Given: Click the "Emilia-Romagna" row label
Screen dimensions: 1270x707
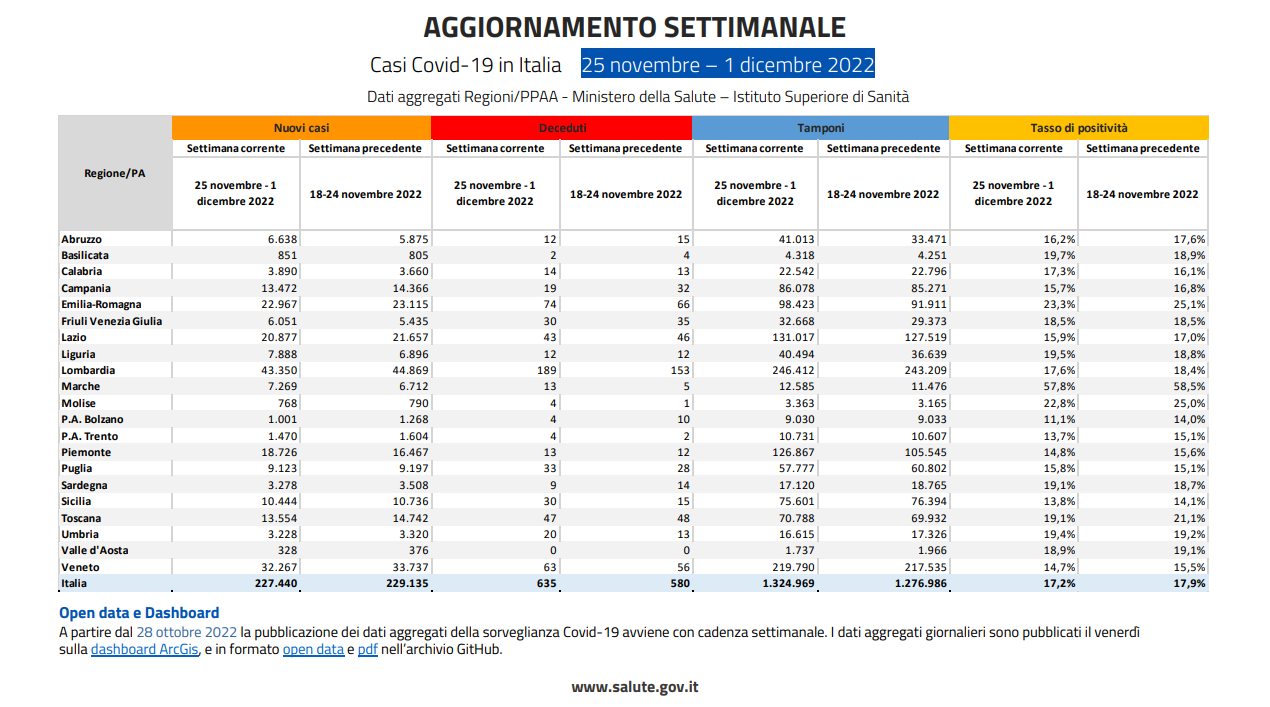Looking at the screenshot, I should point(101,304).
